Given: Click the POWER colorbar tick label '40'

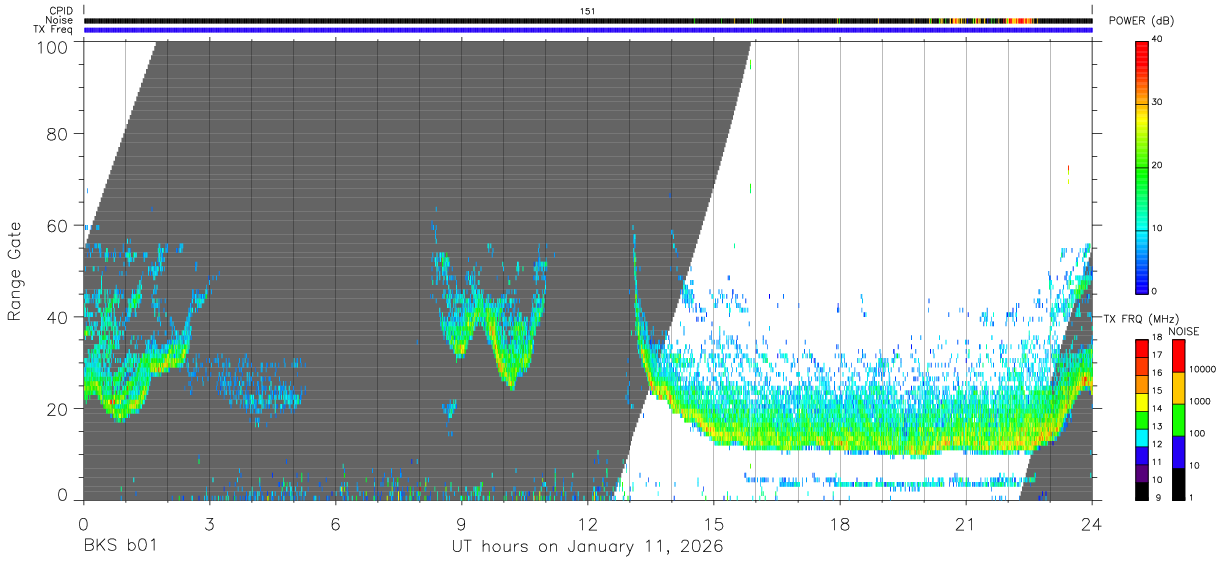Looking at the screenshot, I should [x=1159, y=39].
